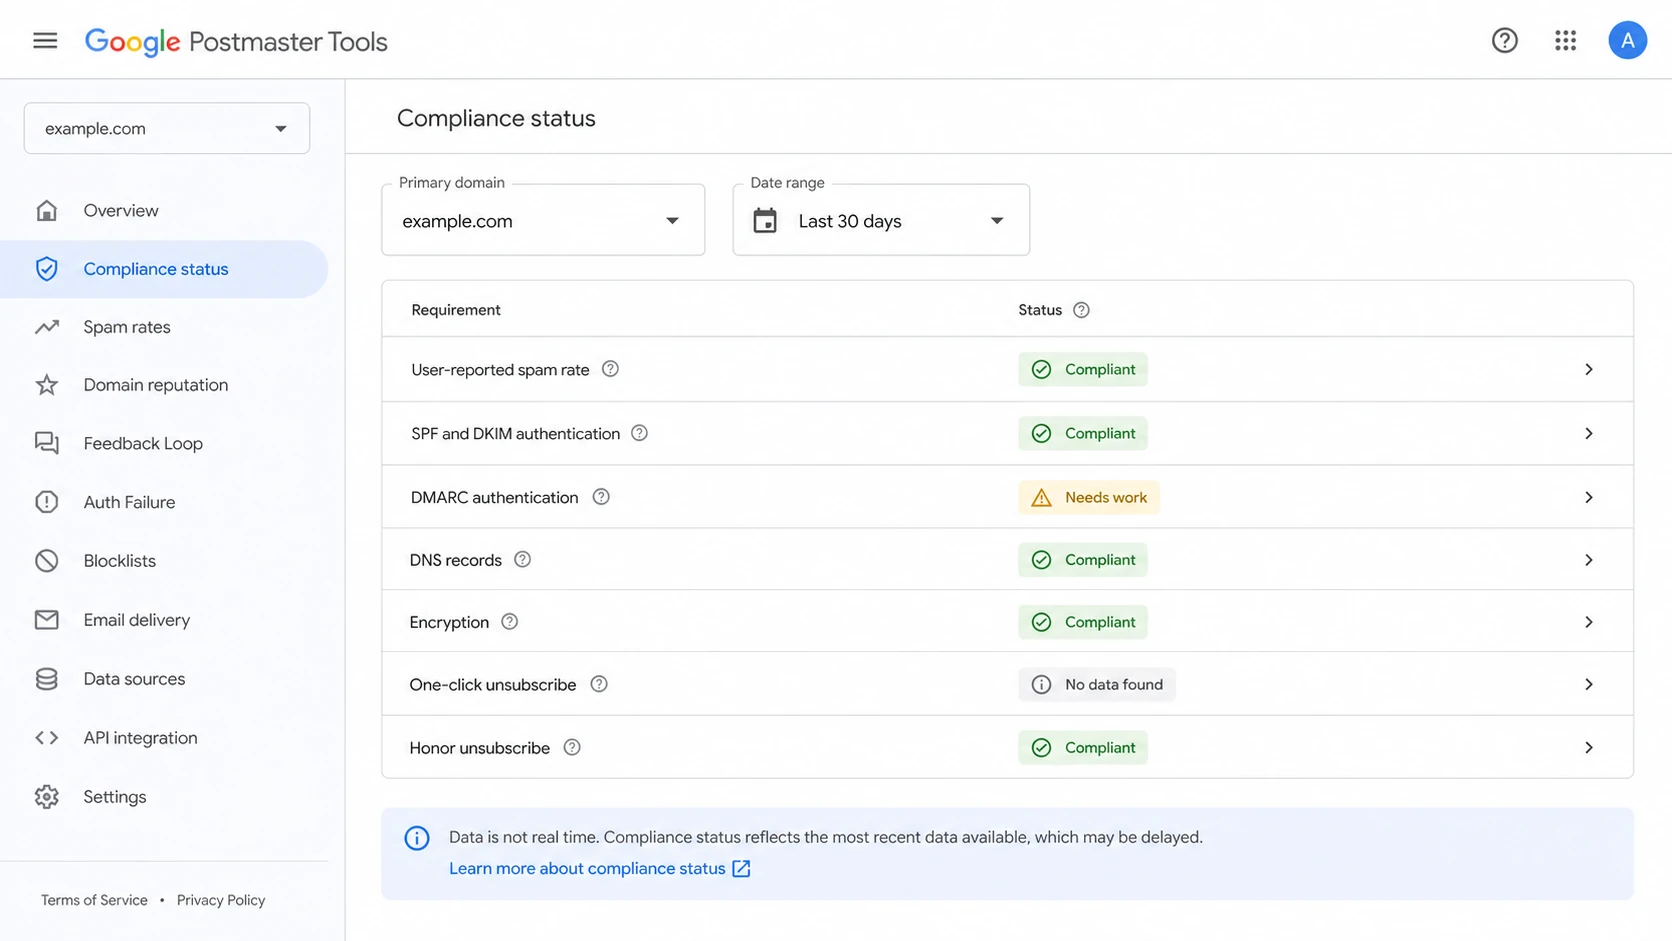Screen dimensions: 1672x941
Task: Open the account avatar A
Action: (x=1627, y=41)
